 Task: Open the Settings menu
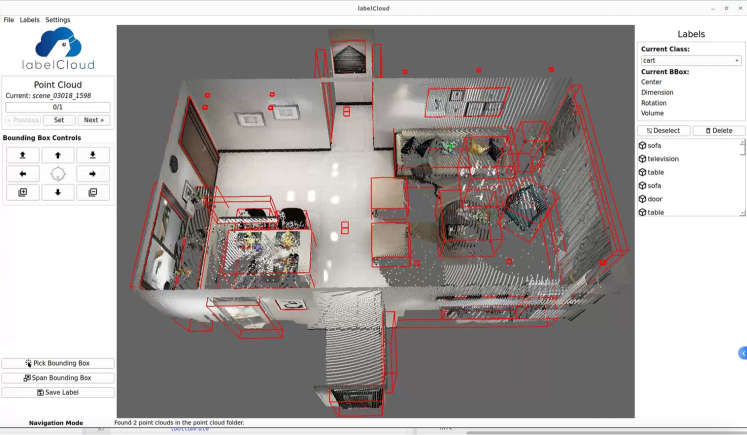coord(58,20)
